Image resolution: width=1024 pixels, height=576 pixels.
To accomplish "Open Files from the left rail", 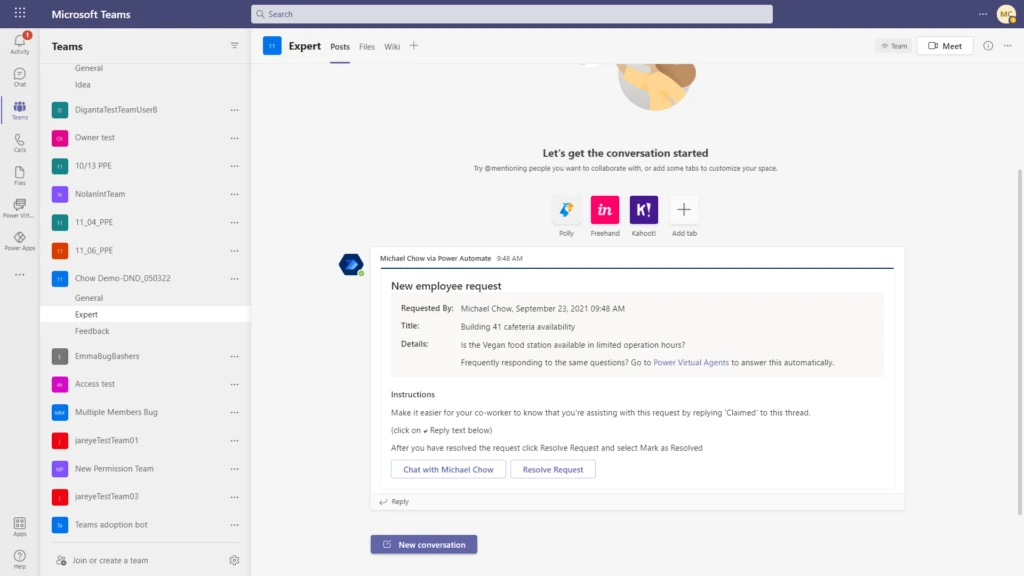I will click(19, 172).
